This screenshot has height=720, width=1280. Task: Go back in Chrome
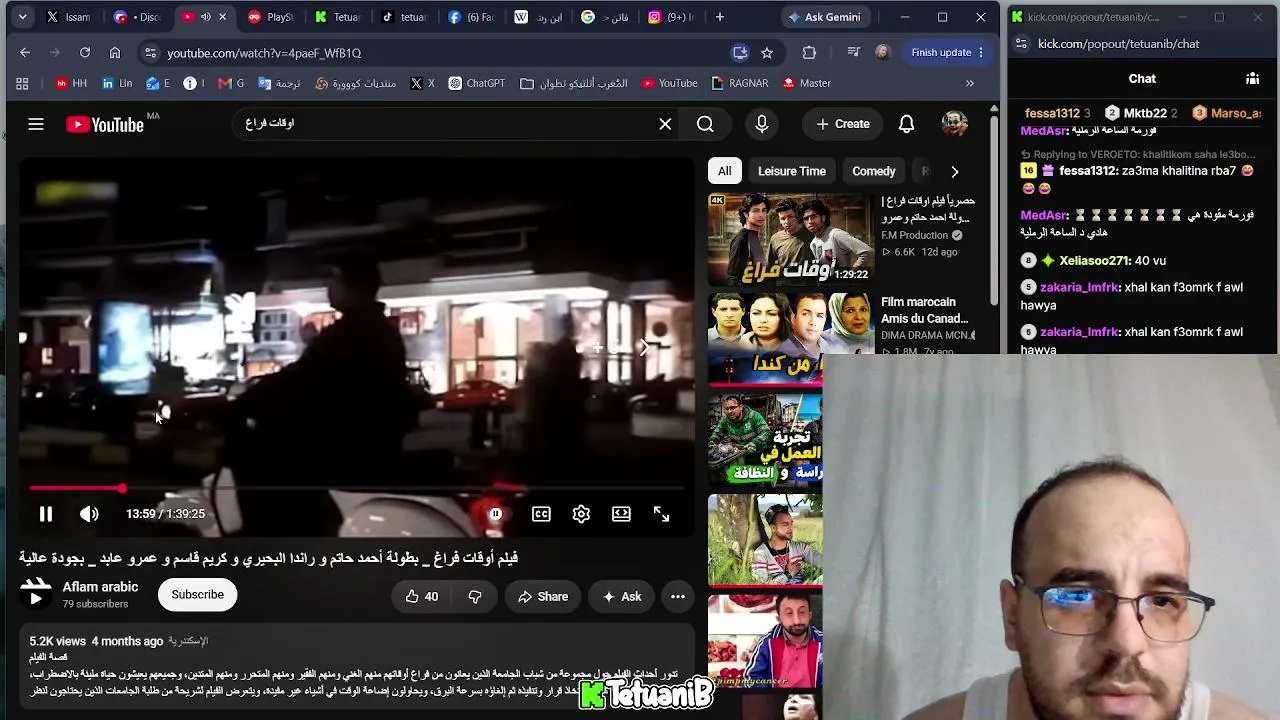point(25,53)
